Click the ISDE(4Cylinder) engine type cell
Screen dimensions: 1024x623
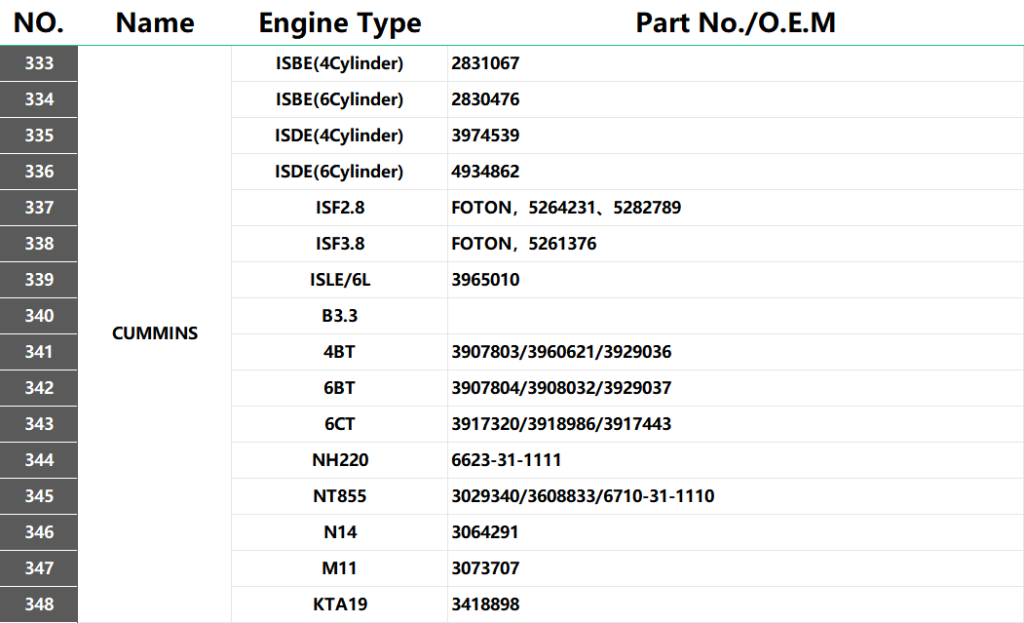340,135
